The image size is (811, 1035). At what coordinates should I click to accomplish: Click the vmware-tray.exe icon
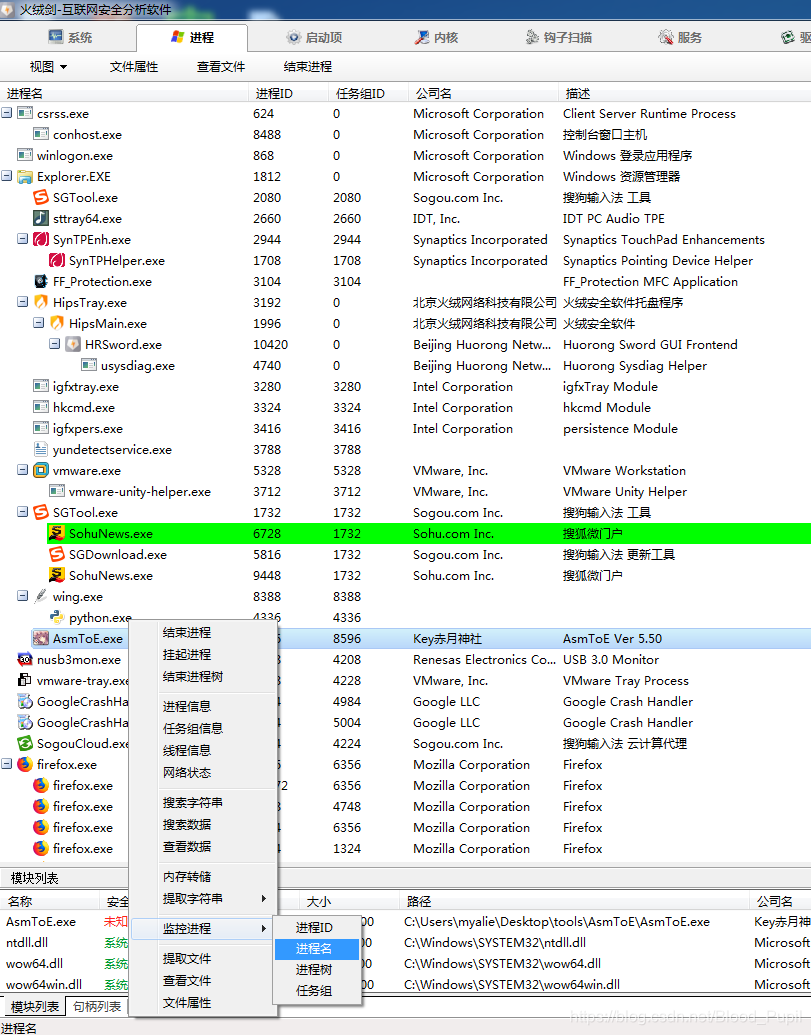click(25, 681)
